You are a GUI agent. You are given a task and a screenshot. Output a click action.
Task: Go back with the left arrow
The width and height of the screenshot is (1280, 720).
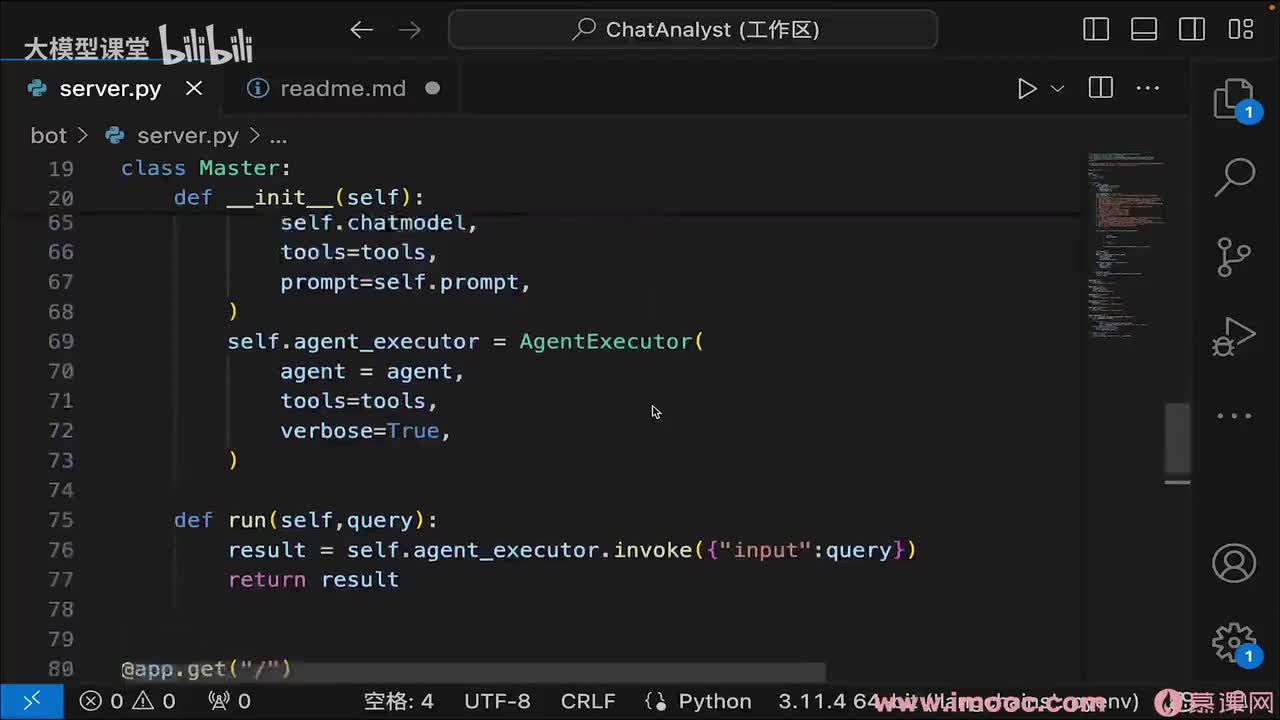(361, 30)
